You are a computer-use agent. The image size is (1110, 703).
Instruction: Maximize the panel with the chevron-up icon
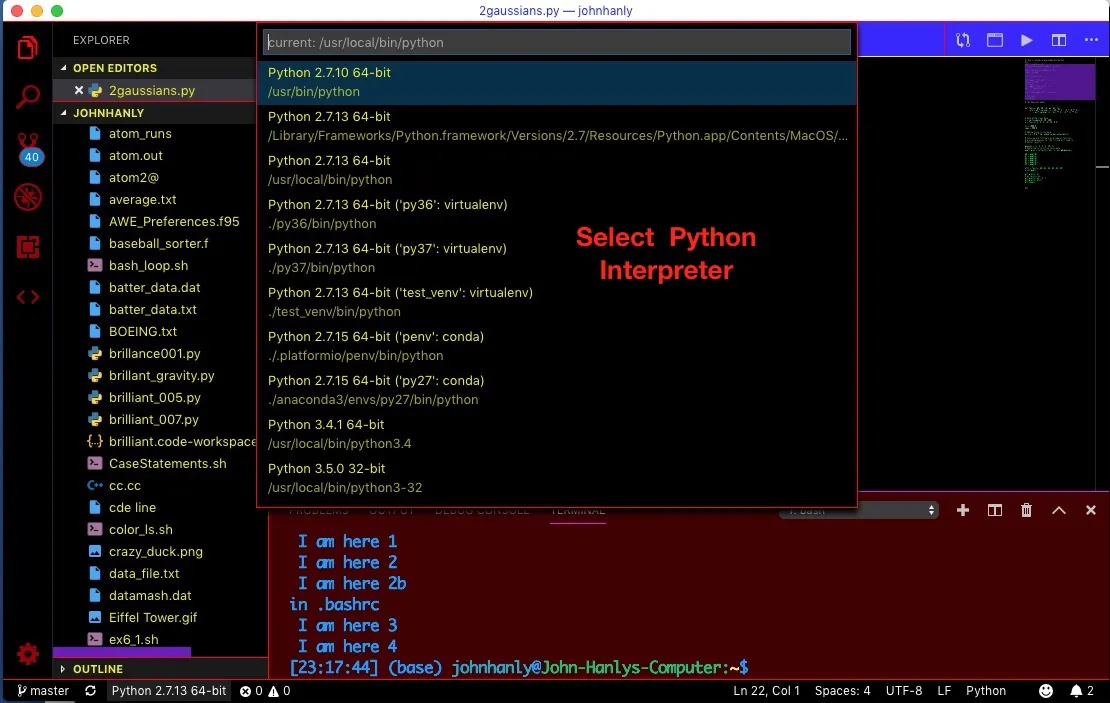click(x=1058, y=510)
